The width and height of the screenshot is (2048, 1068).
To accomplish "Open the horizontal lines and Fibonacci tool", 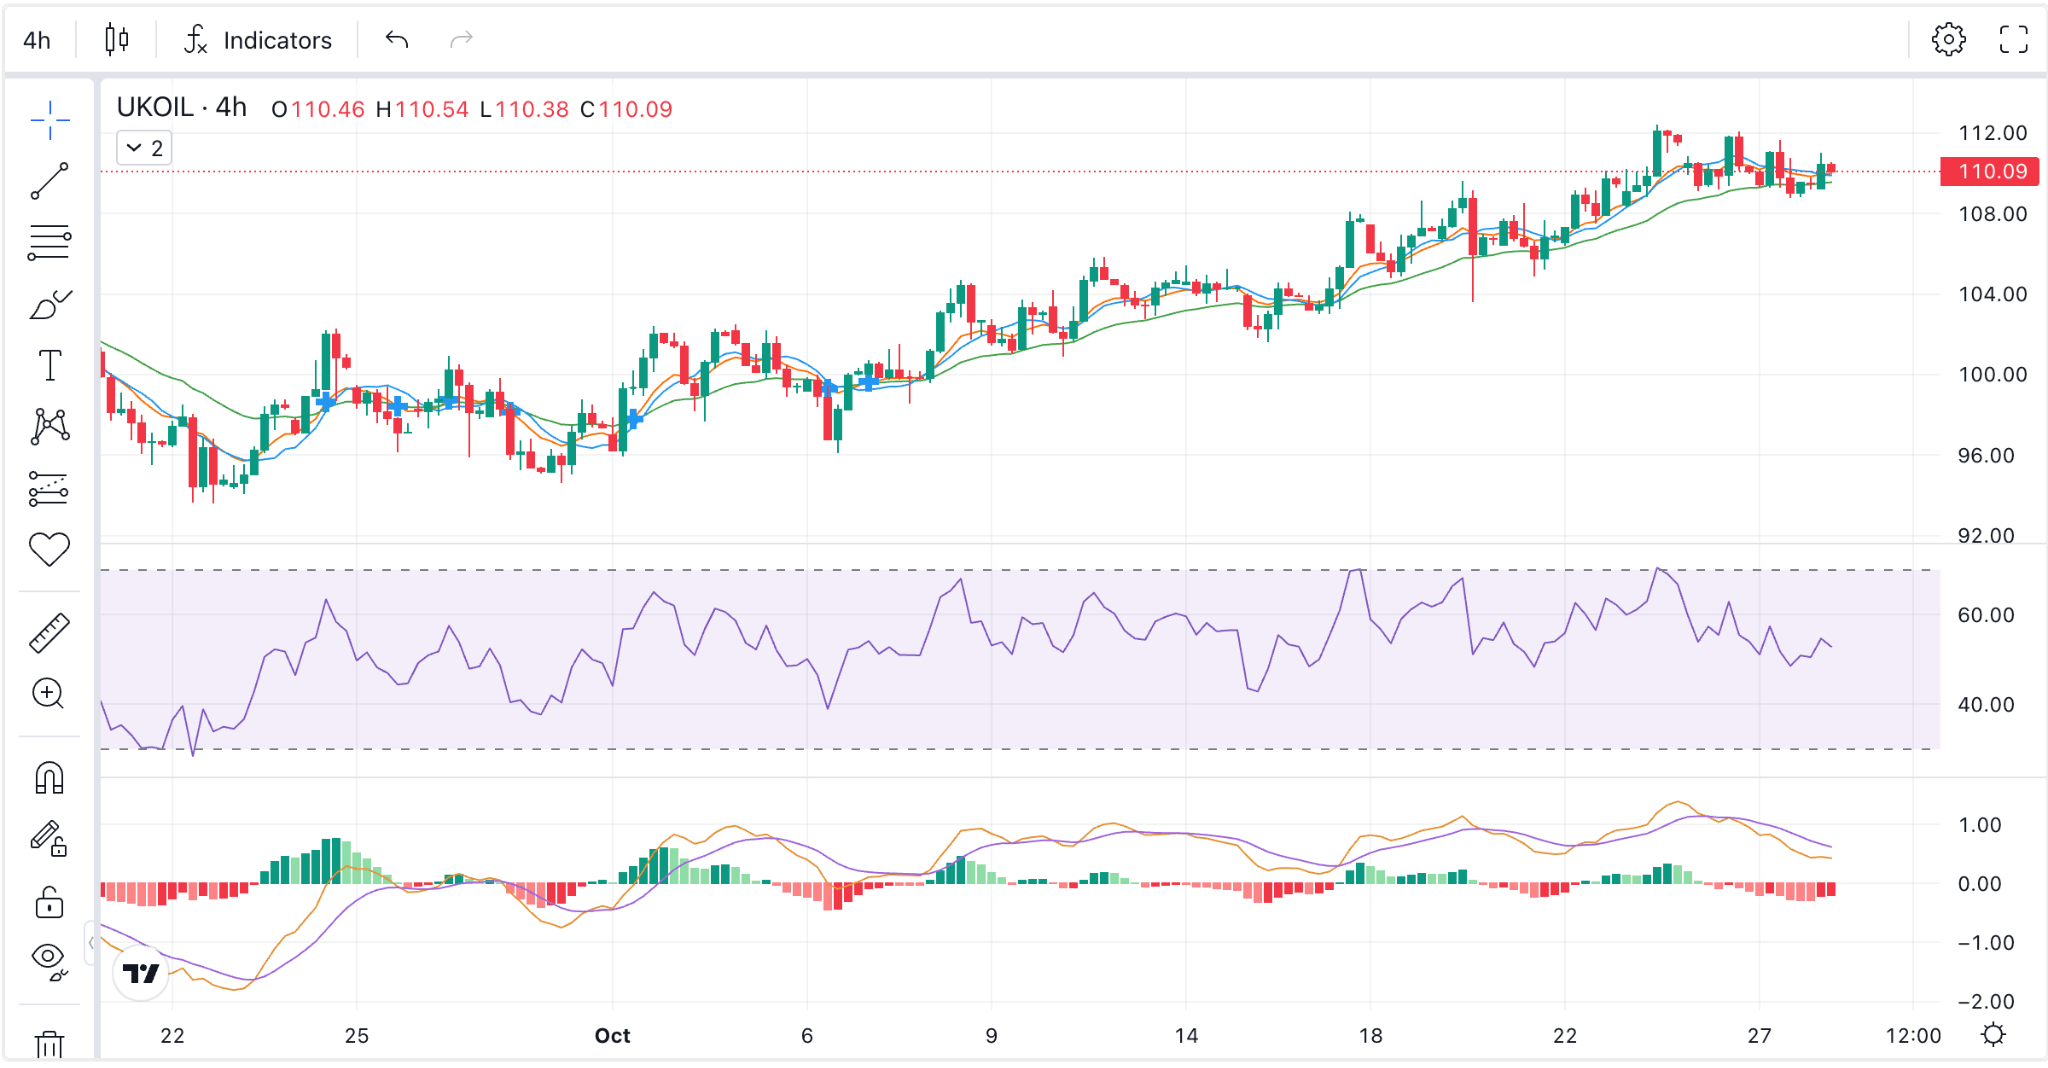I will (49, 242).
